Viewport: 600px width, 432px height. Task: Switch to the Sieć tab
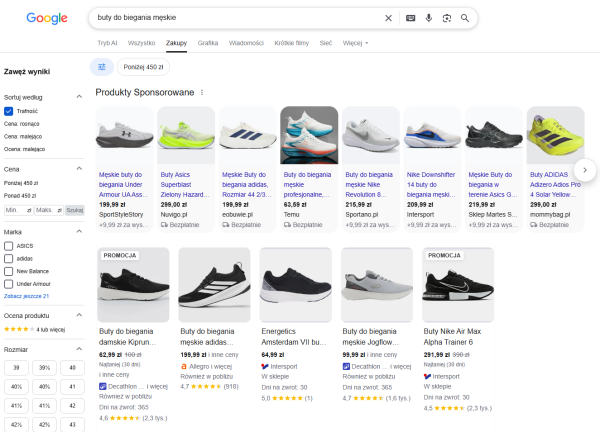pyautogui.click(x=326, y=43)
